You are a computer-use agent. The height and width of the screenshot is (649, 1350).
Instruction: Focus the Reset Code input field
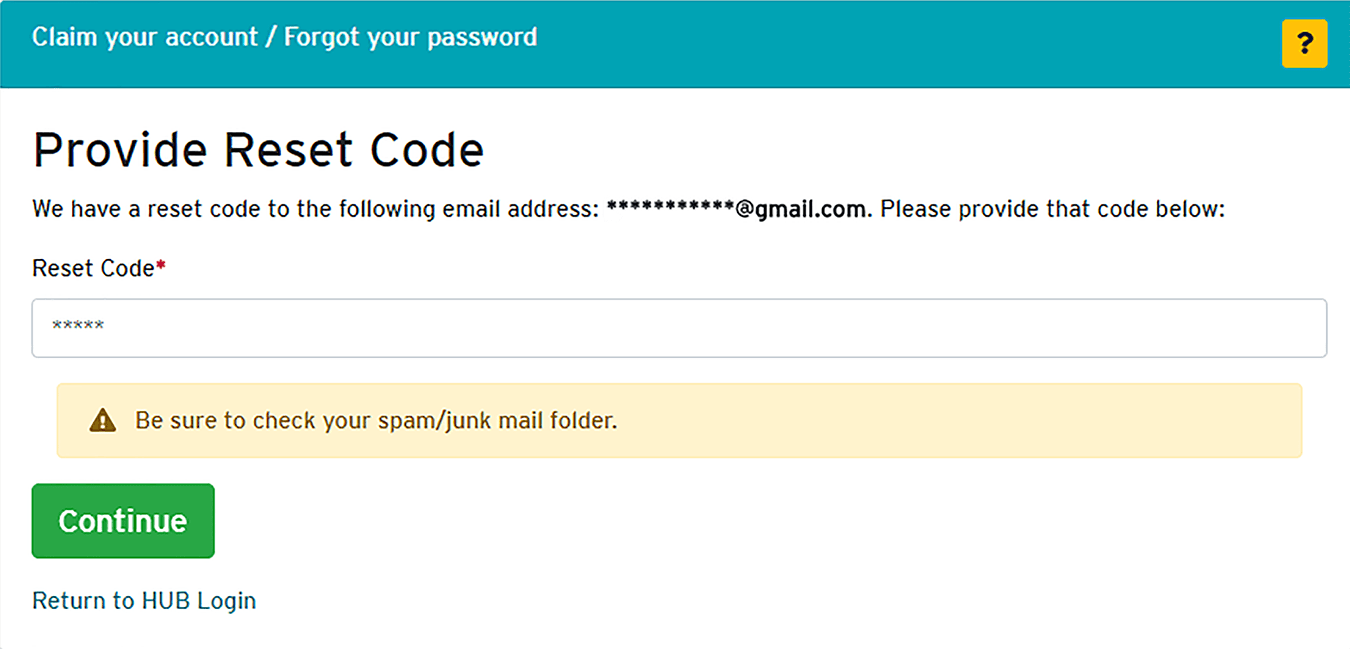coord(679,328)
